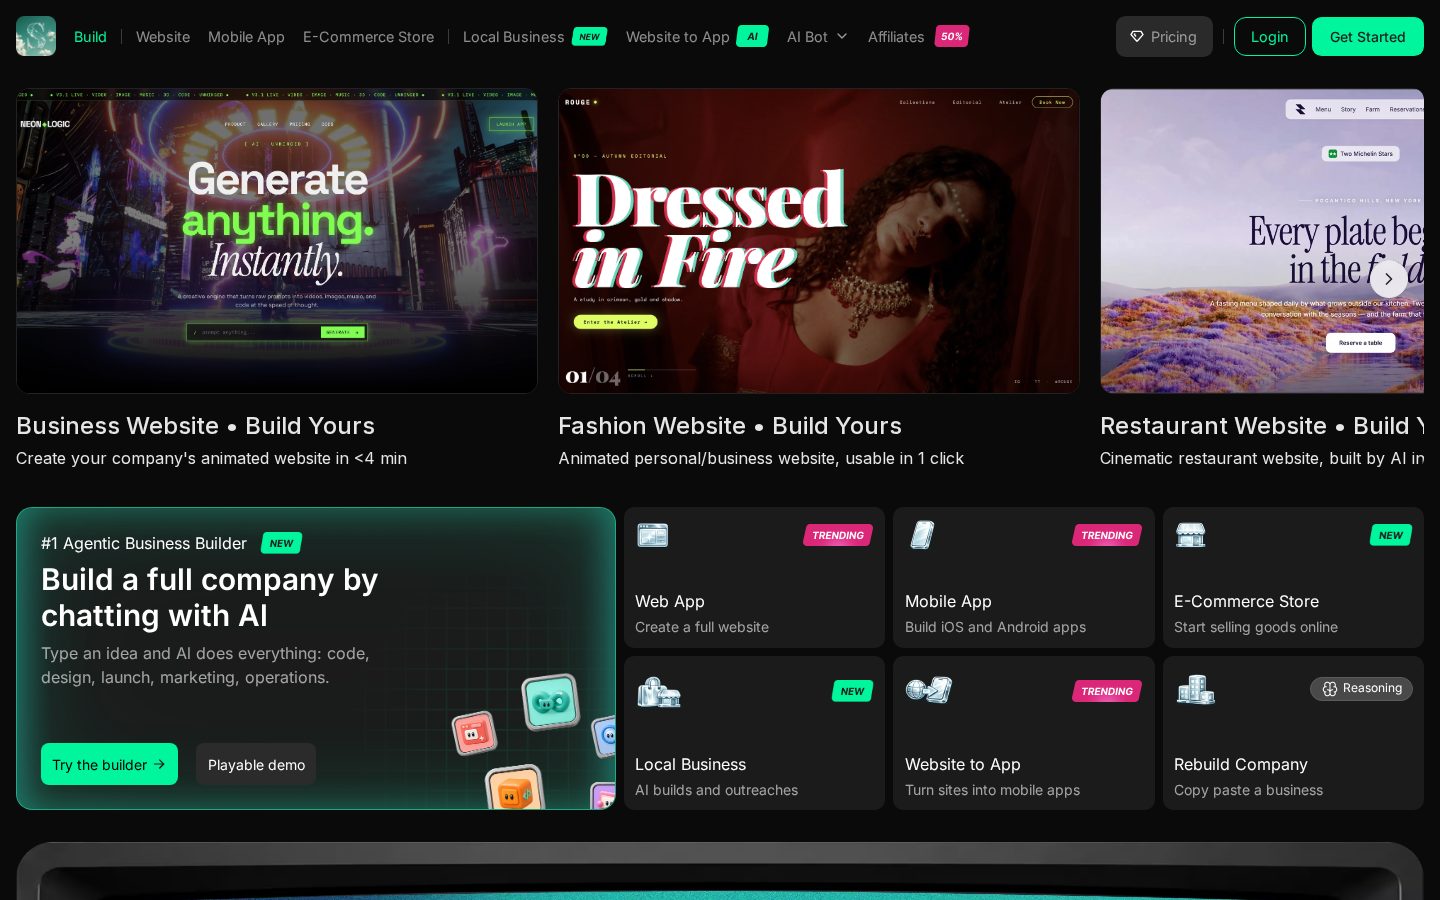Expand the AI Bot dropdown menu
The image size is (1440, 900).
pos(816,37)
